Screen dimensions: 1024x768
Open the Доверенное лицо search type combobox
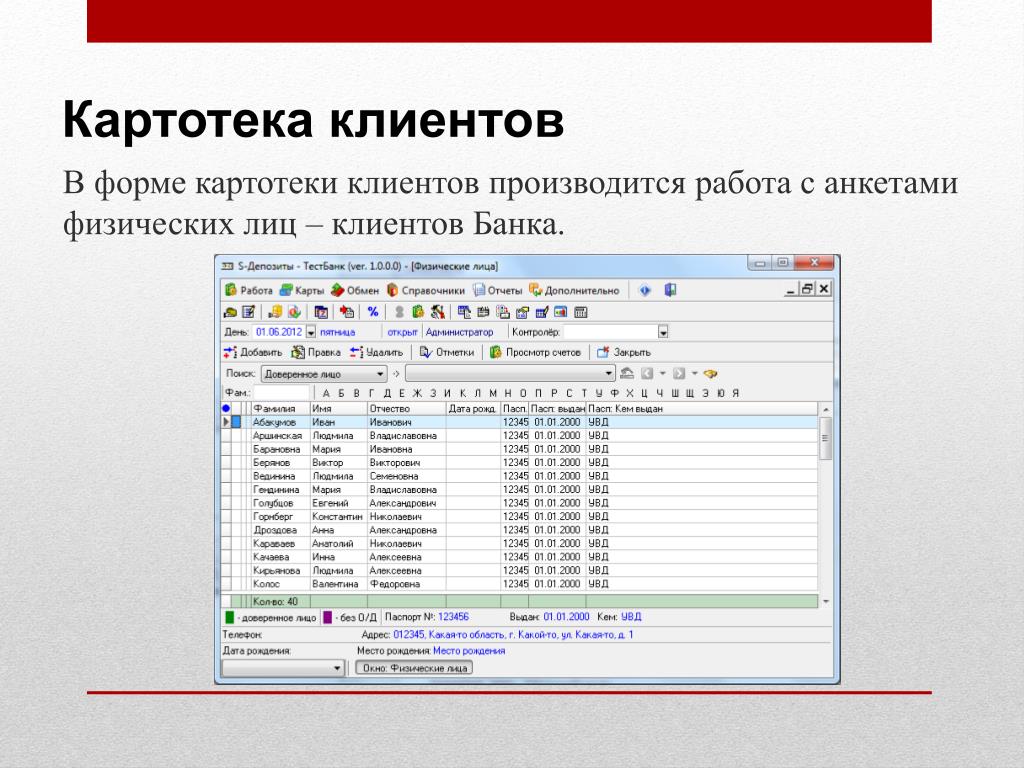(324, 374)
